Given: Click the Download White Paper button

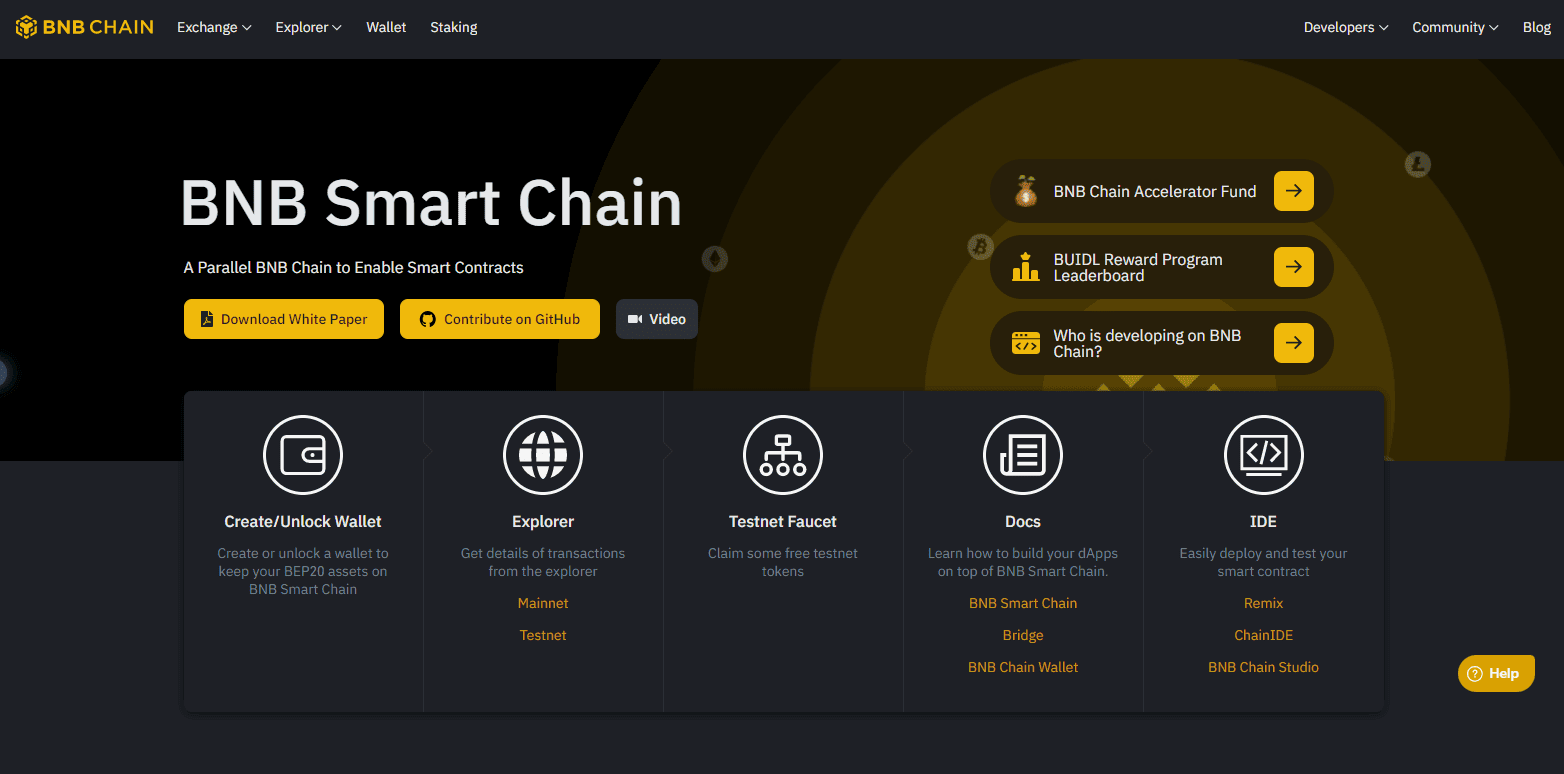Looking at the screenshot, I should pos(284,319).
